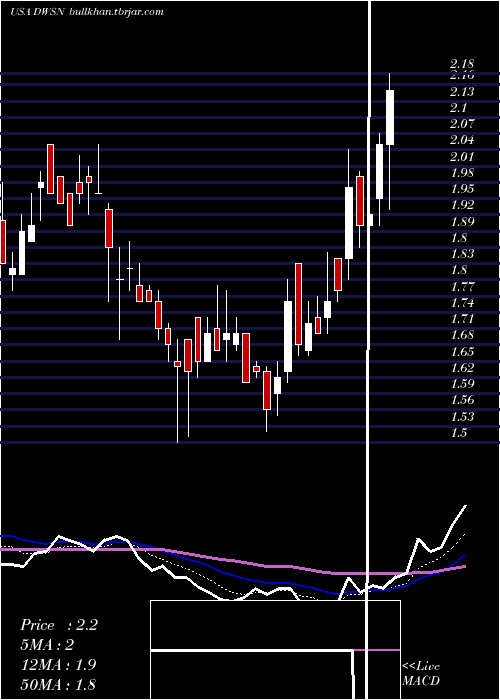Click the '12MA : 1.9' readout
500x700 pixels.
58,665
